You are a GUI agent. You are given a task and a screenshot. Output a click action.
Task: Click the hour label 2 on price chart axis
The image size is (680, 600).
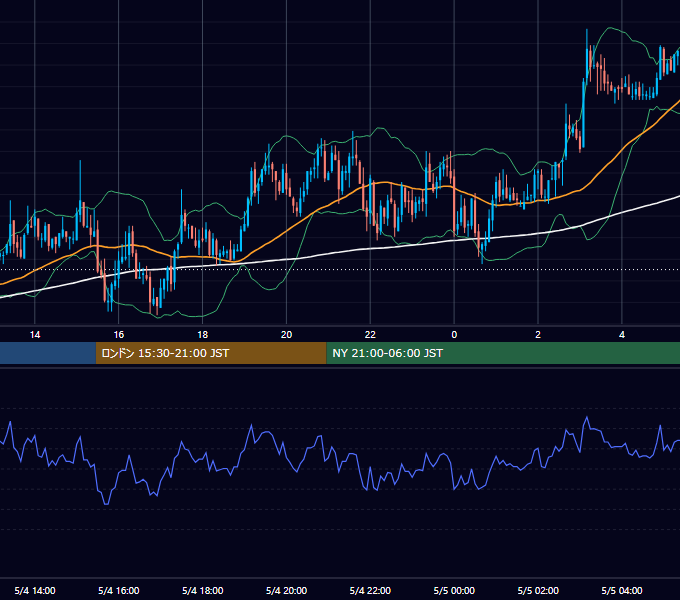(x=538, y=335)
